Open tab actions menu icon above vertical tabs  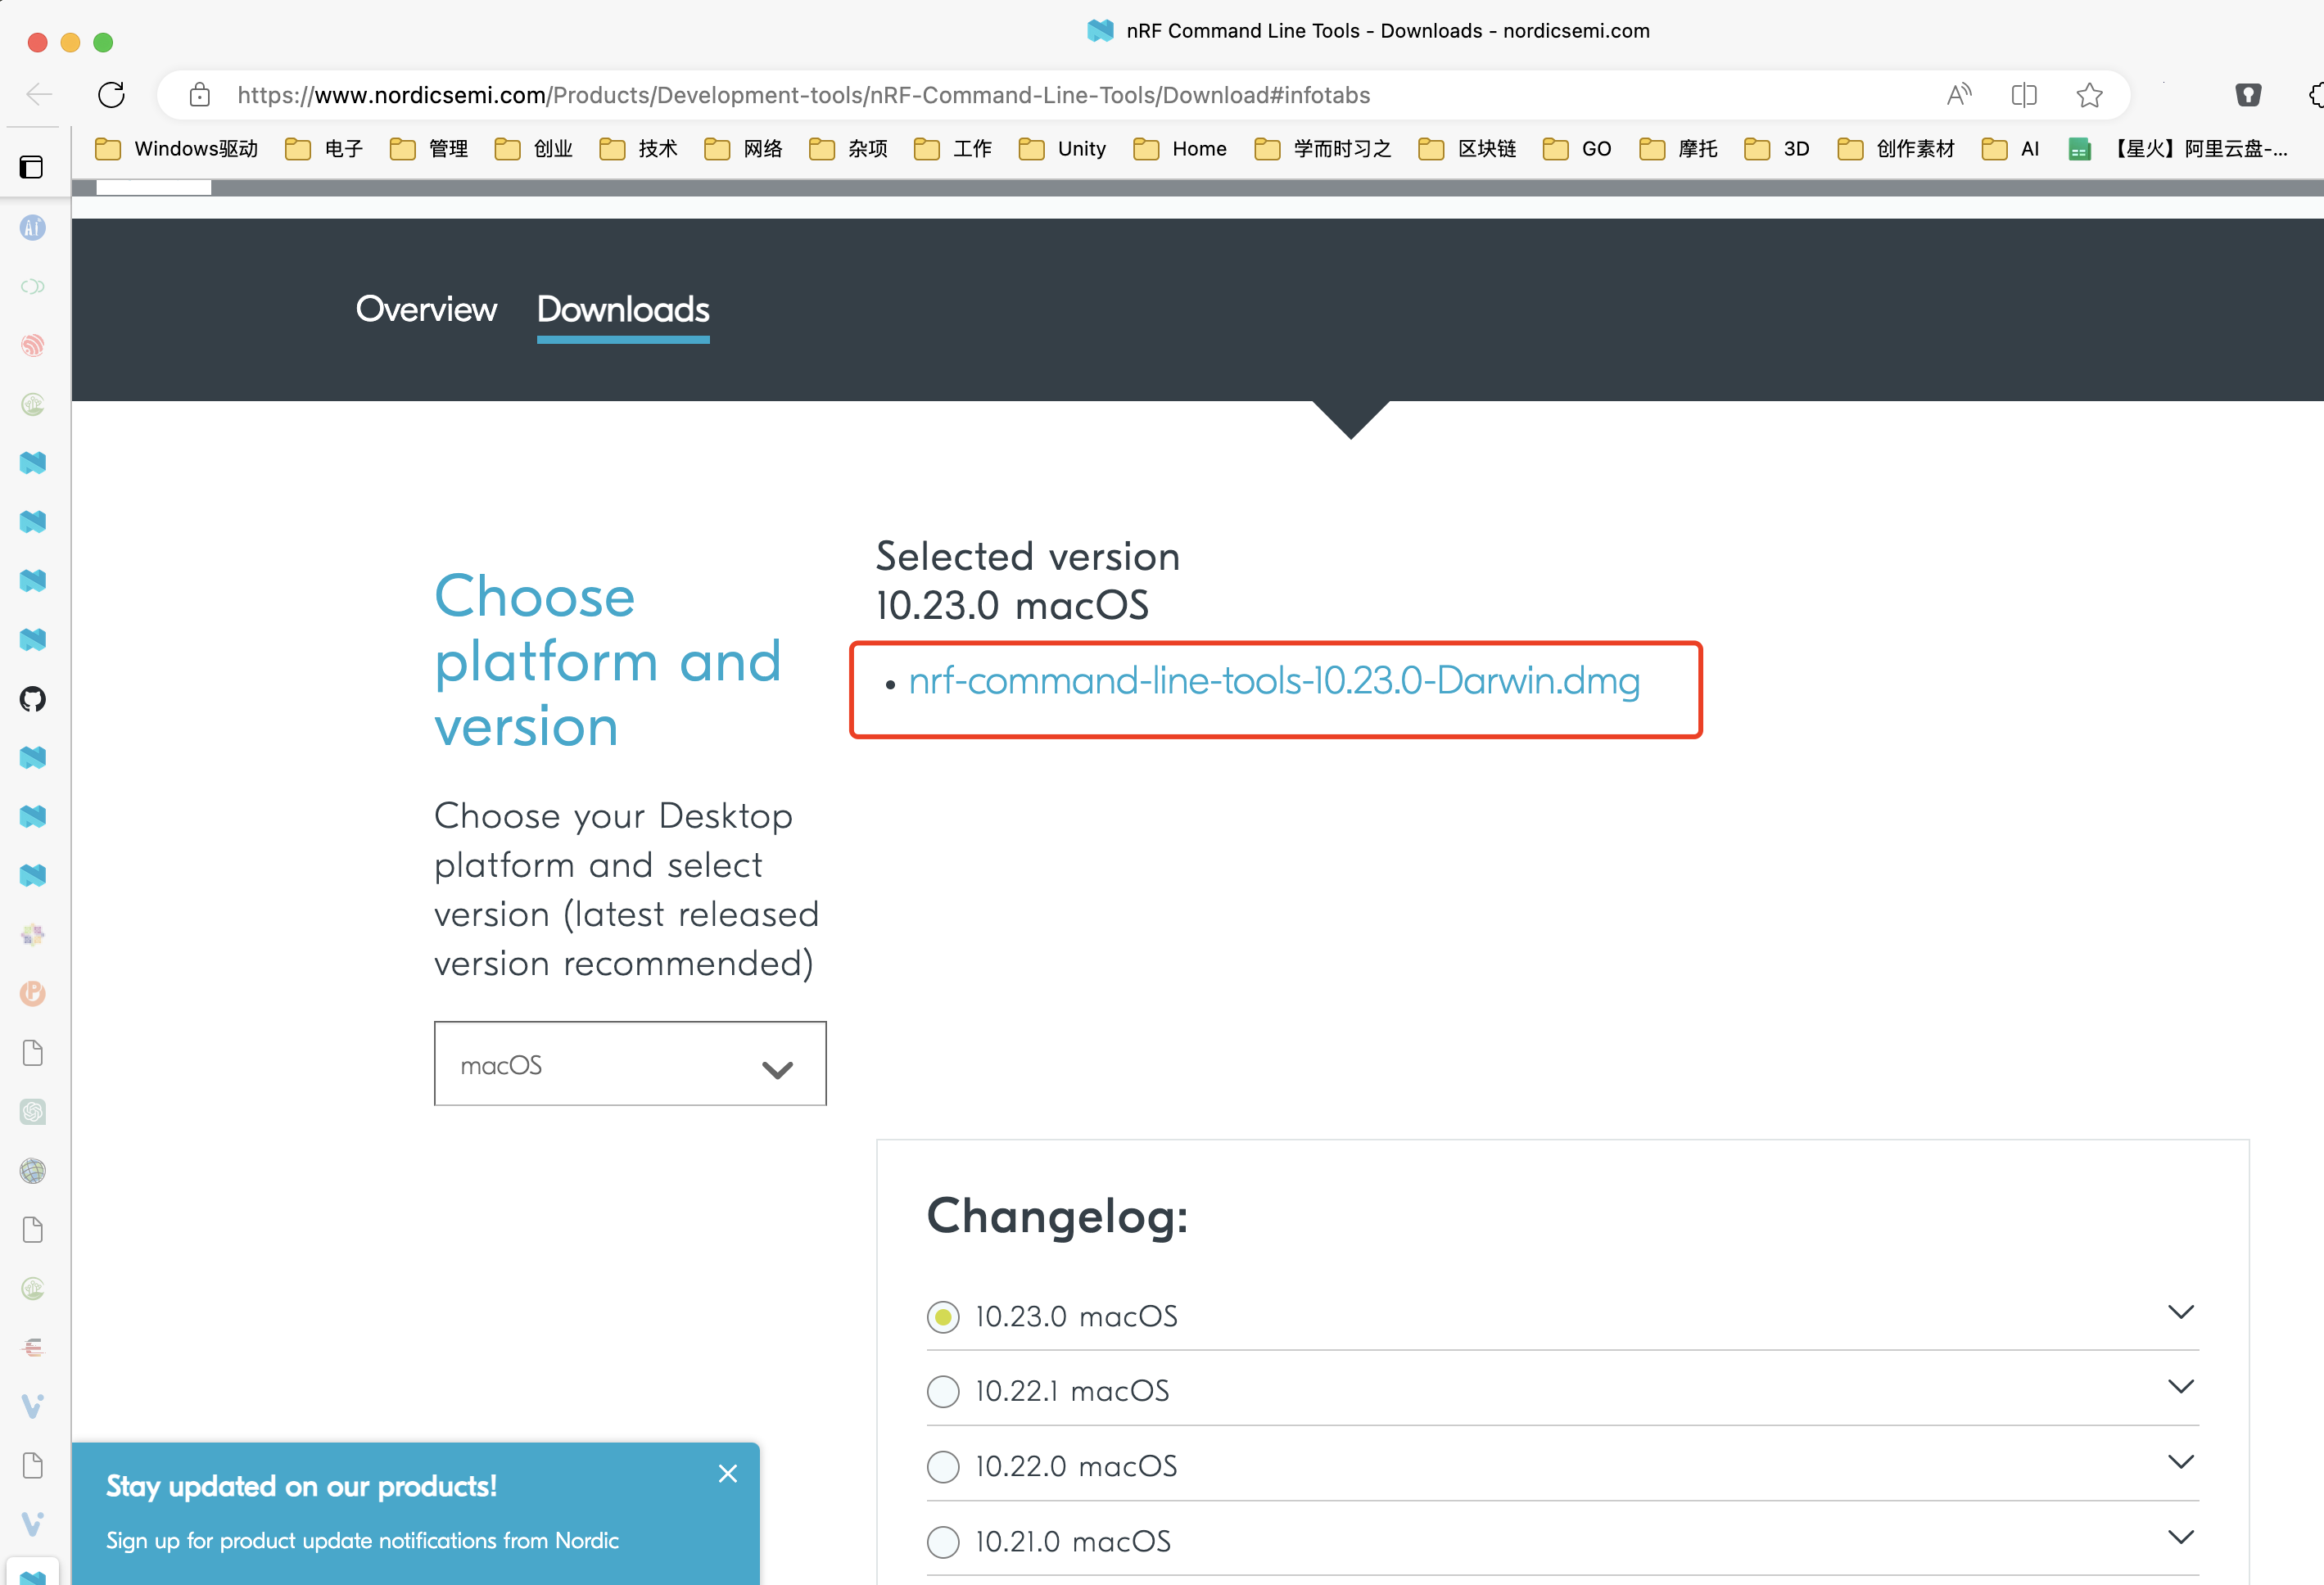(32, 167)
